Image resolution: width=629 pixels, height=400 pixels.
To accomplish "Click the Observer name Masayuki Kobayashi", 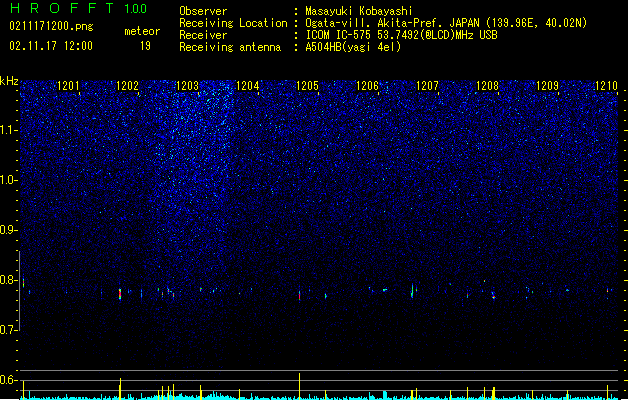I will coord(359,11).
